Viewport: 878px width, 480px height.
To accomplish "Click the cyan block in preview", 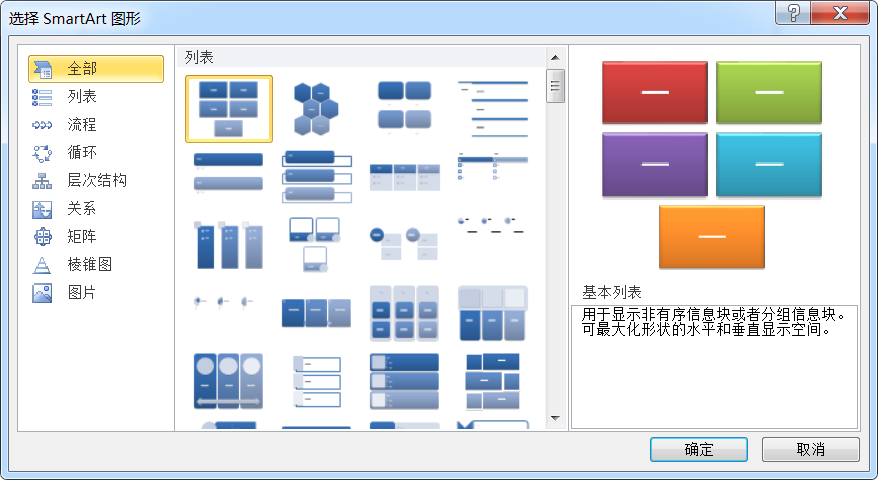I will tap(769, 165).
